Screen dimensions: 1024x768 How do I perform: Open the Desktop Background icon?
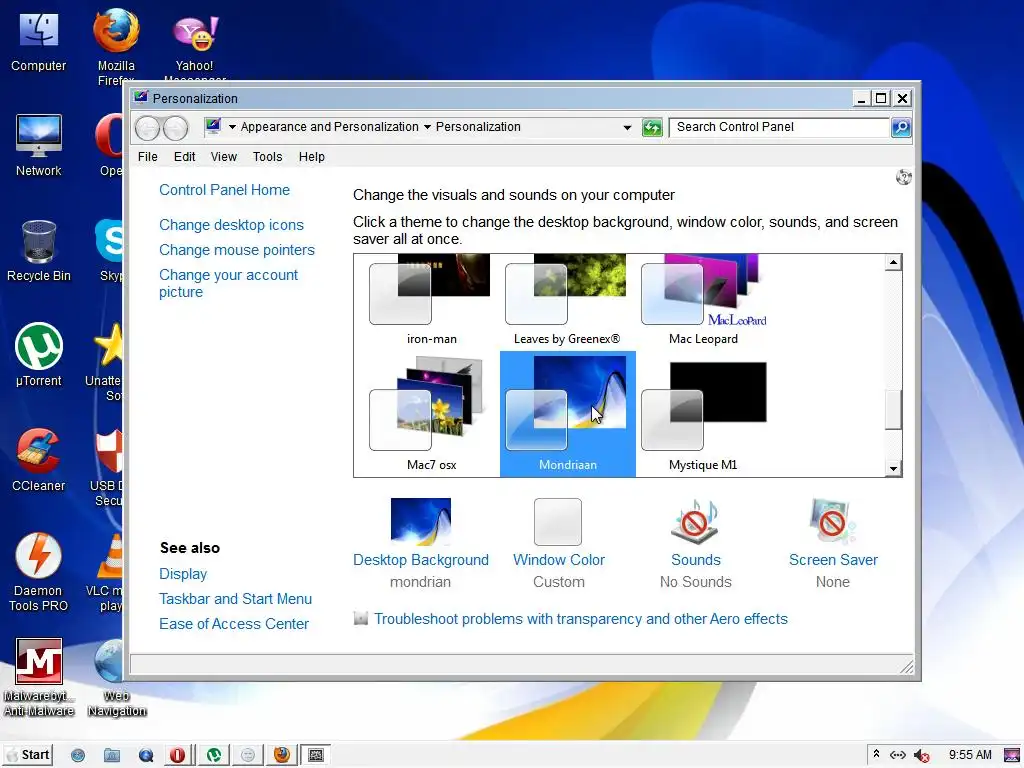click(421, 521)
